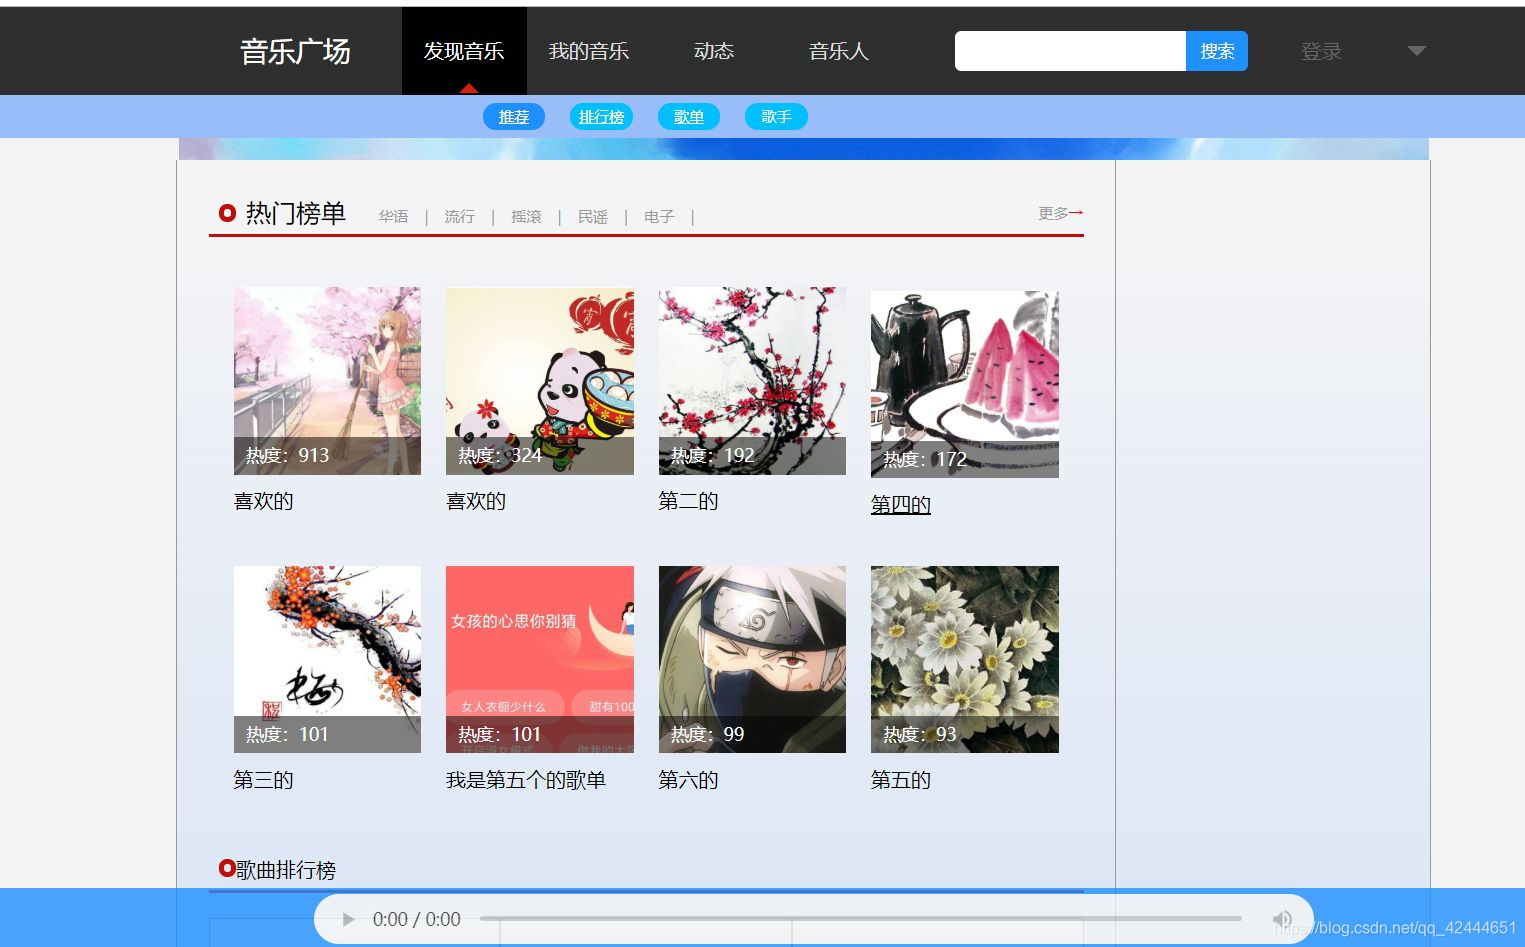The image size is (1525, 947).
Task: Go to 音乐人 tab
Action: (839, 51)
